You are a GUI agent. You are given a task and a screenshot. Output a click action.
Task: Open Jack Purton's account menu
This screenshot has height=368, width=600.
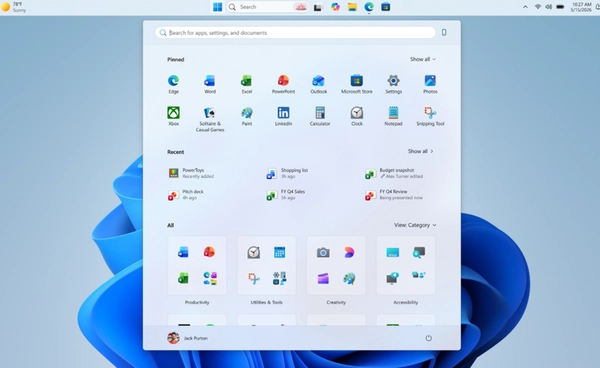[x=188, y=338]
